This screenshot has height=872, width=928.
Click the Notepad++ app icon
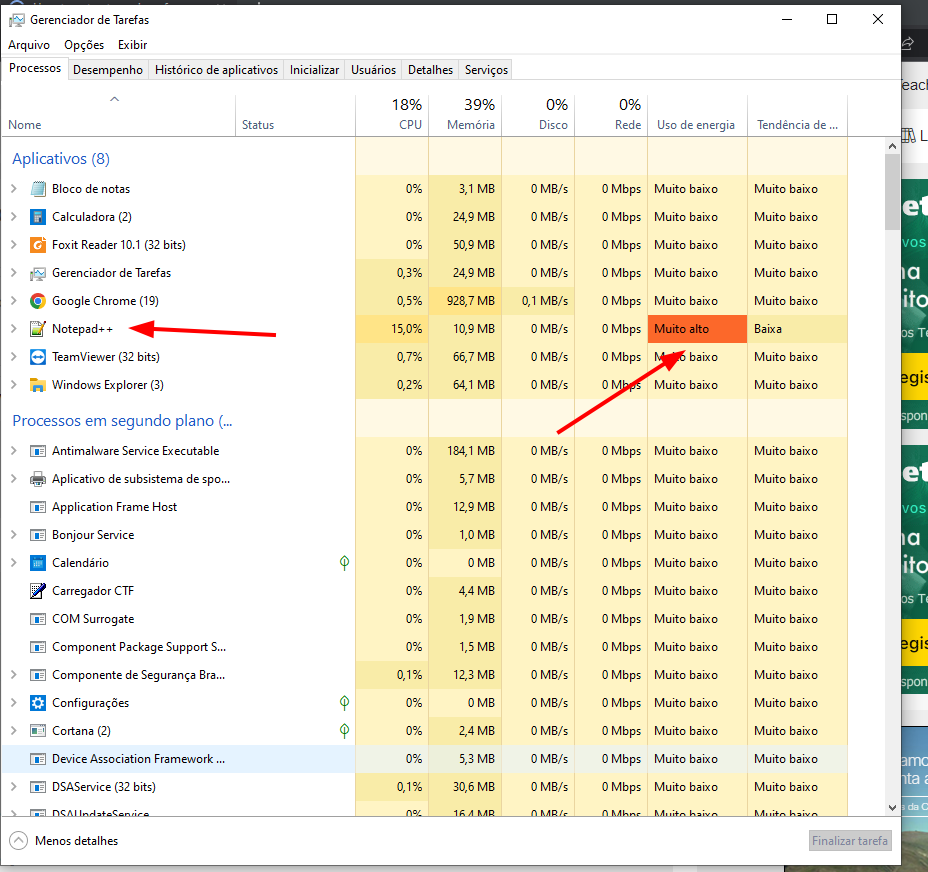pyautogui.click(x=38, y=329)
